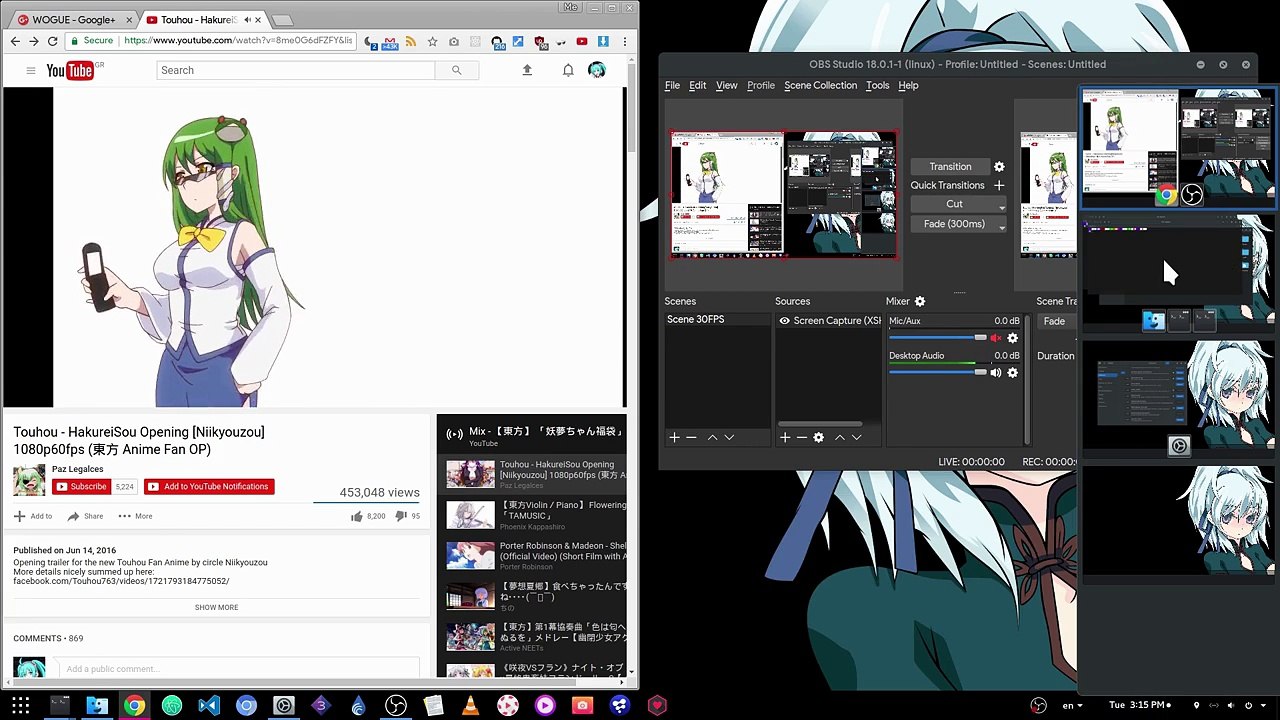Viewport: 1280px width, 720px height.
Task: Open the OBS Scene Collection menu
Action: (x=820, y=86)
